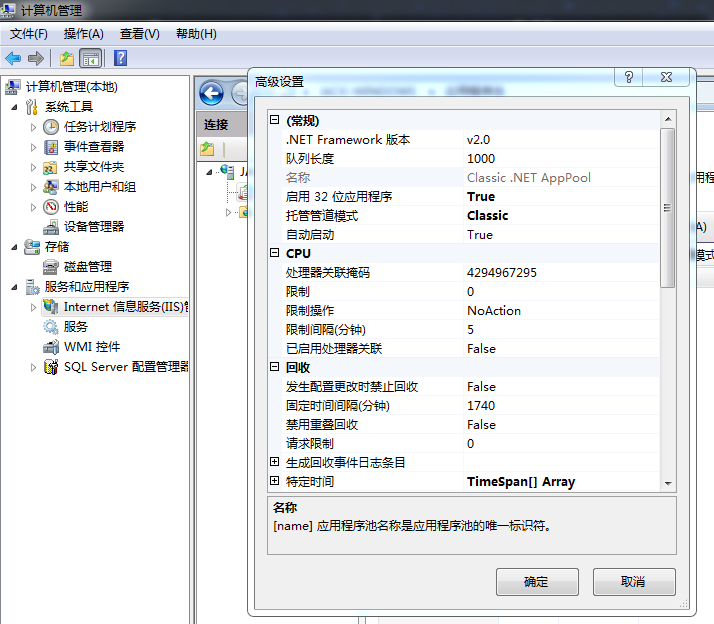714x624 pixels.
Task: Expand the 生成回收事件日志条目 property group
Action: 275,463
